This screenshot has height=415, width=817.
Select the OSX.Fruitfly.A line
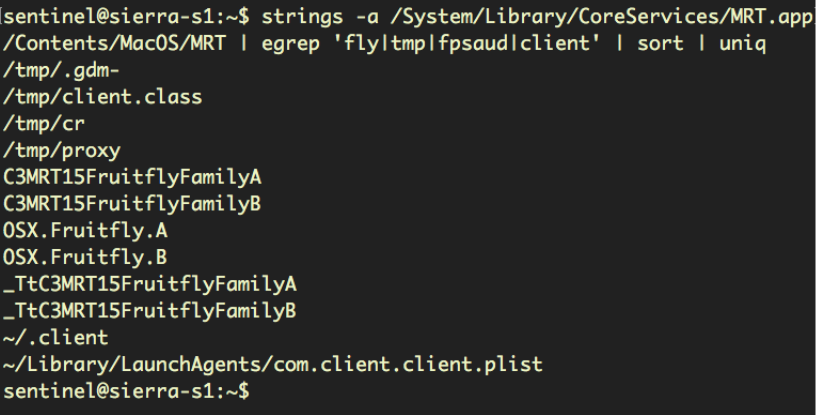pos(85,230)
